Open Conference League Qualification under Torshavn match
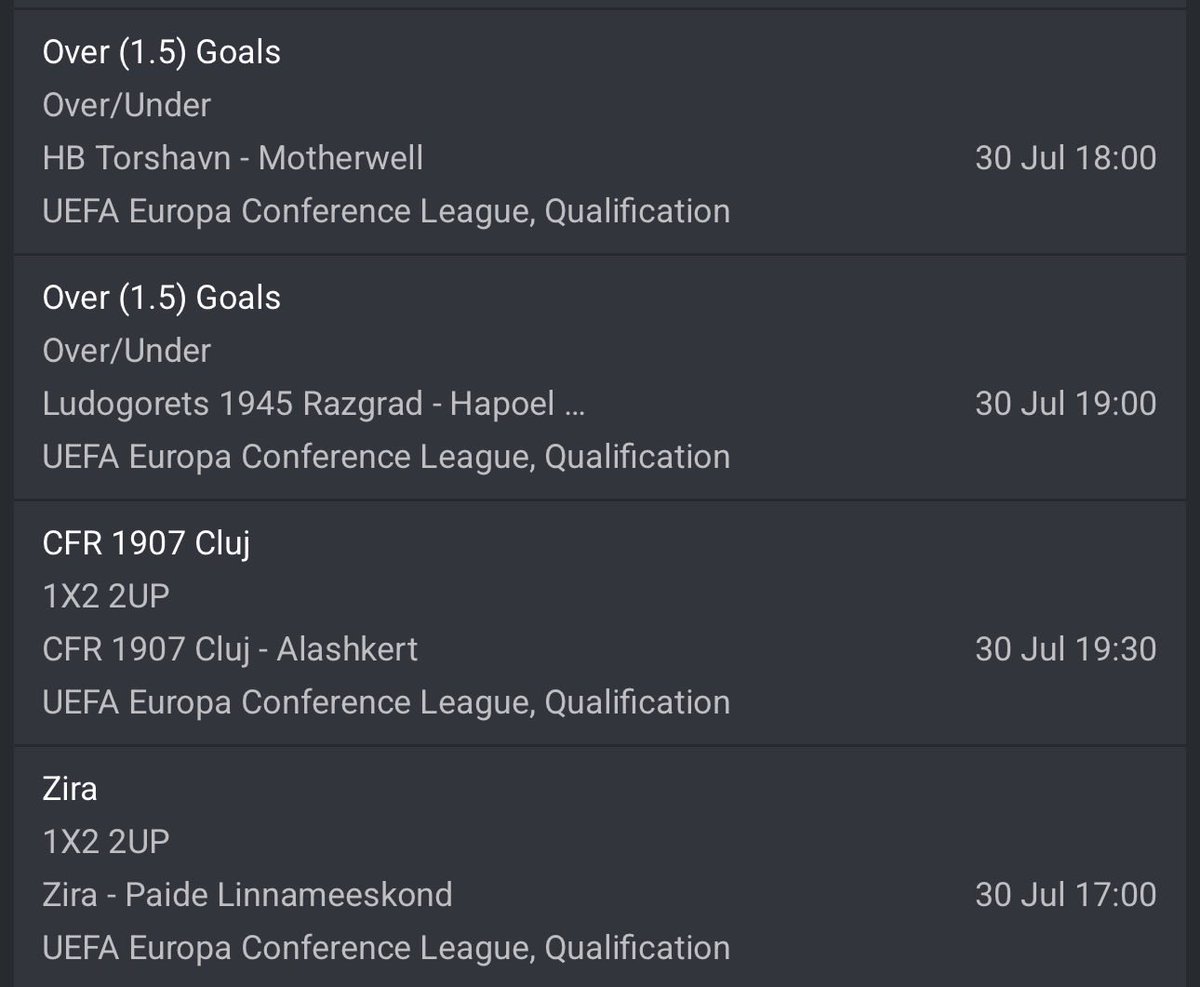The height and width of the screenshot is (987, 1200). (x=386, y=211)
